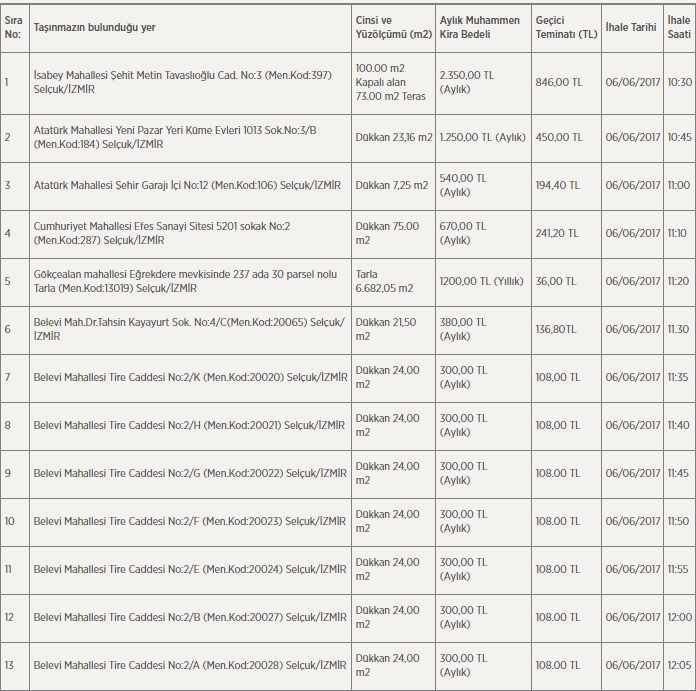Click the 'Cinsi ve Yüzölçümü (m2)' header
Screen dimensions: 696x691
[392, 27]
